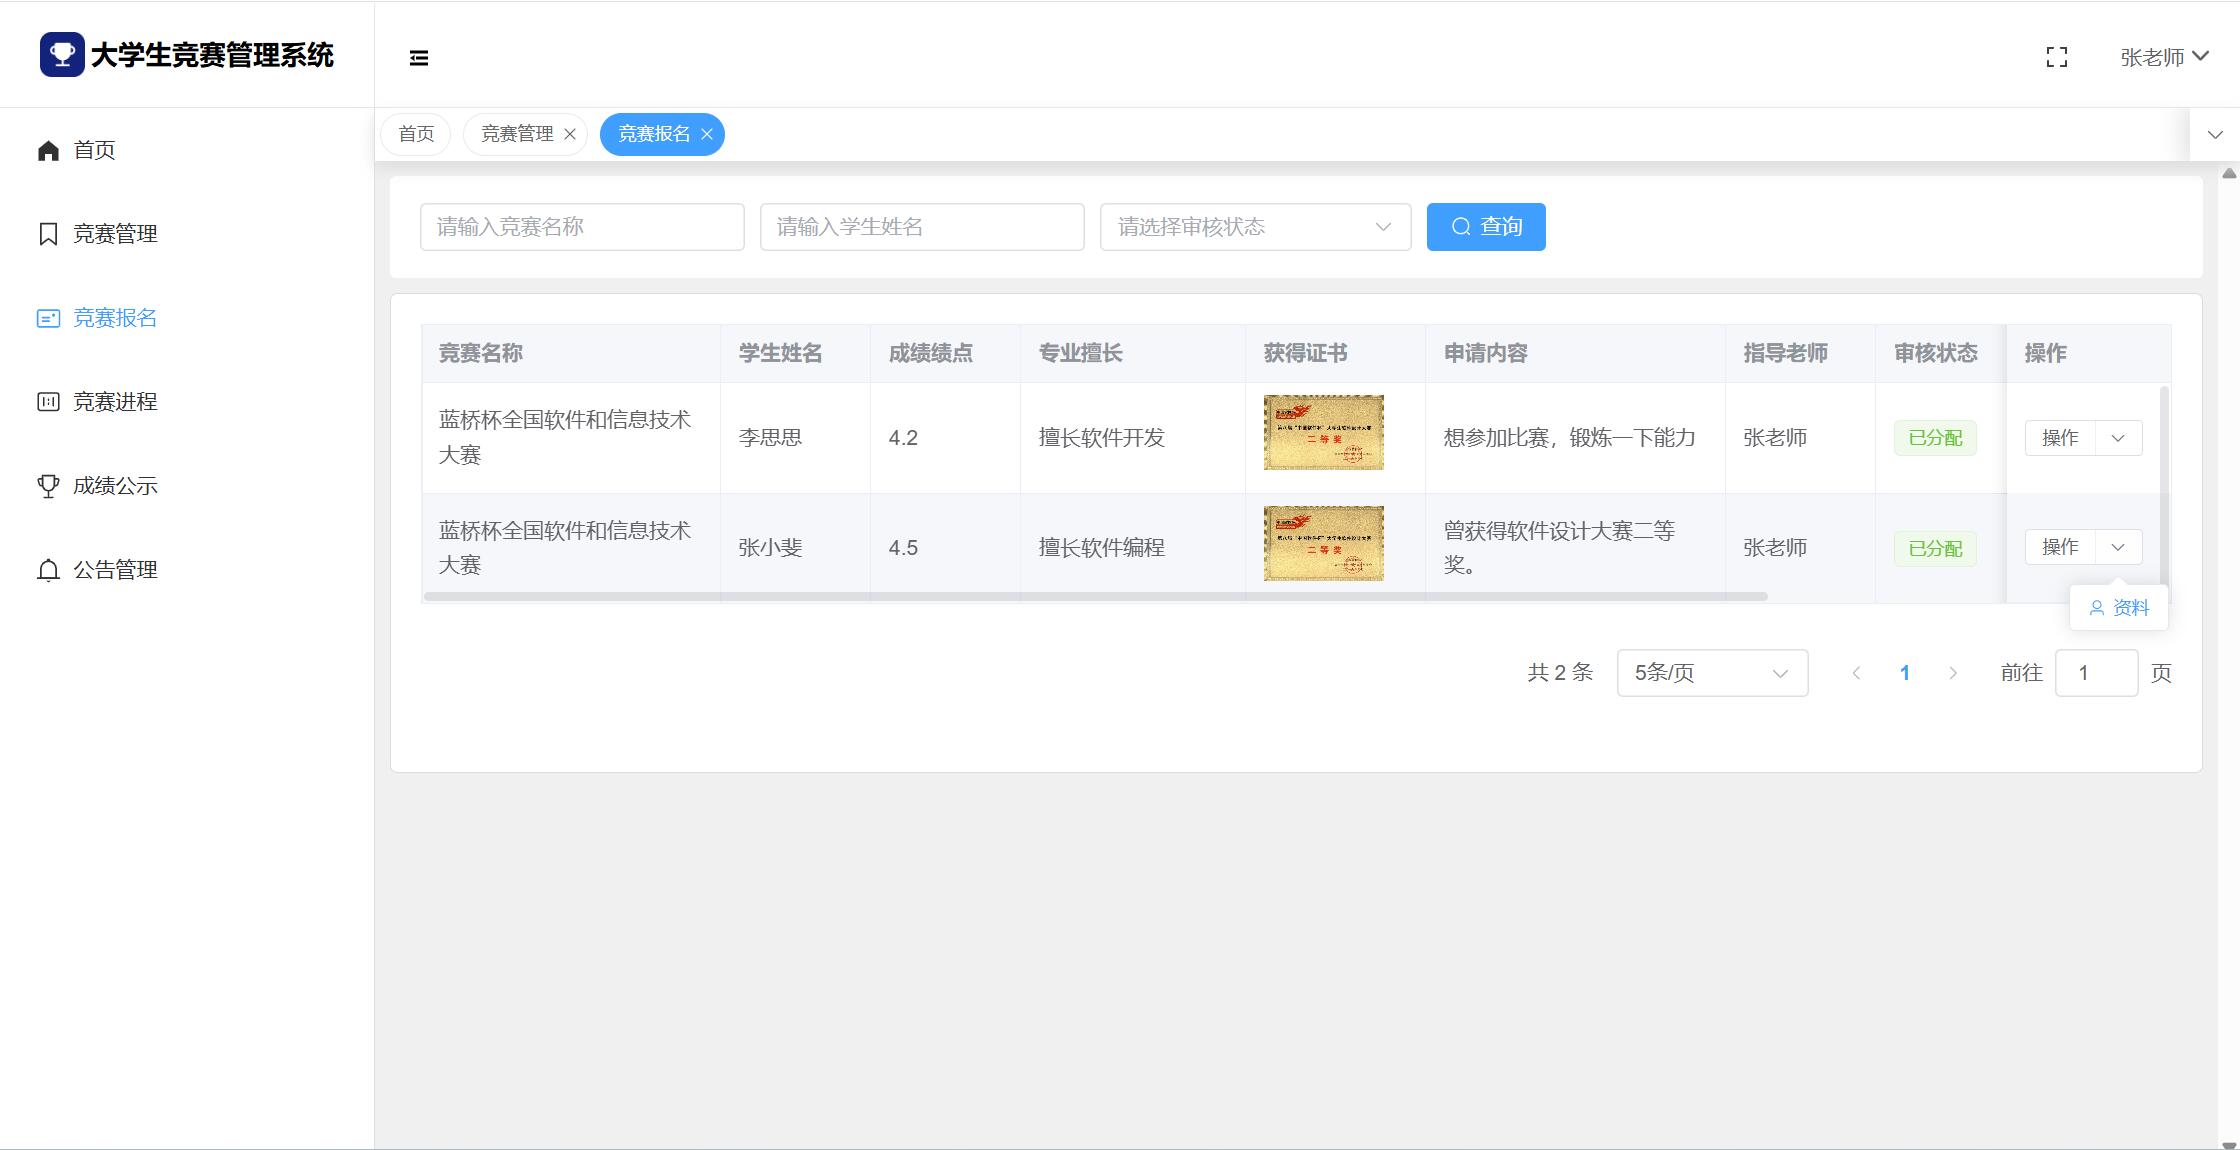Switch to the 首页 tab

[x=416, y=134]
